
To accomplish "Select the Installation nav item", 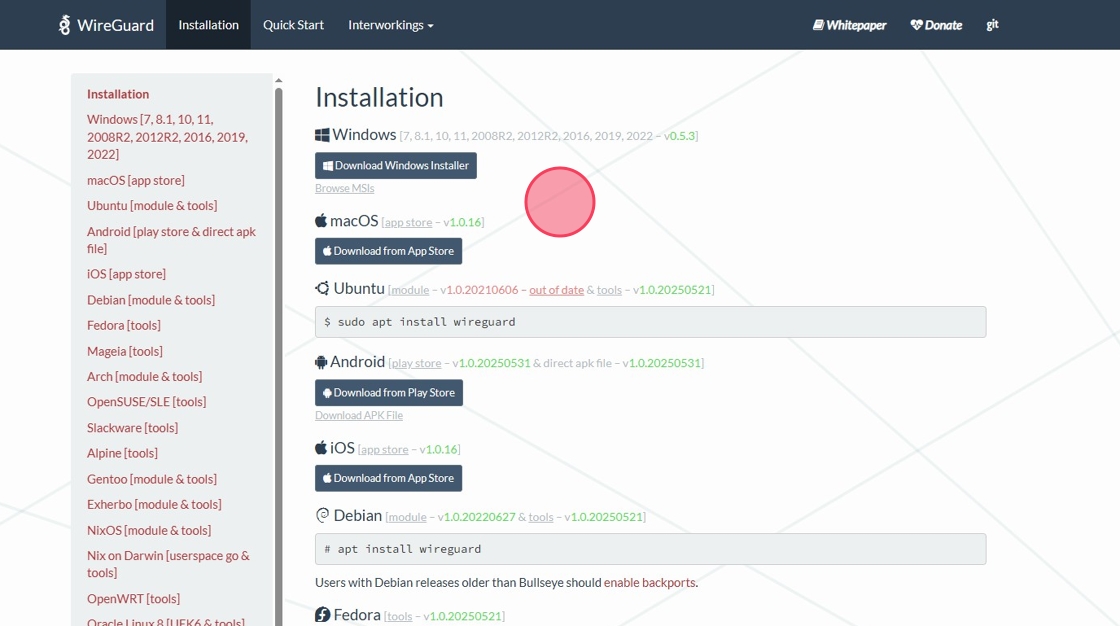I will click(x=208, y=25).
